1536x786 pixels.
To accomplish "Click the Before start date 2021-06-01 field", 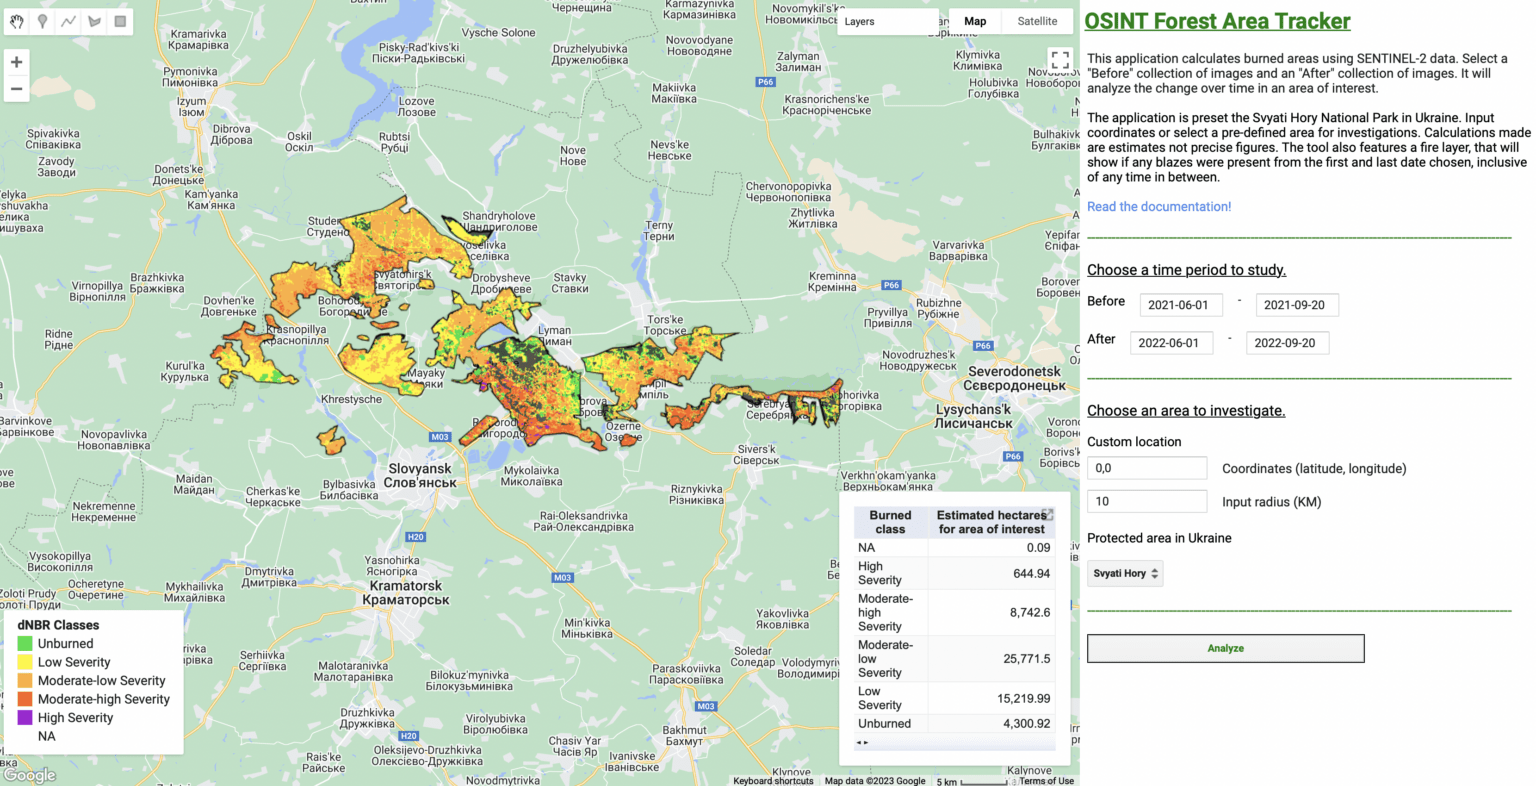I will 1180,305.
